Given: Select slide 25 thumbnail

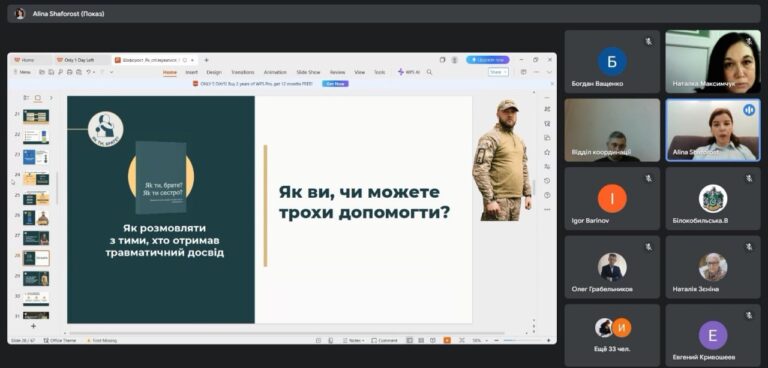Looking at the screenshot, I should [36, 198].
